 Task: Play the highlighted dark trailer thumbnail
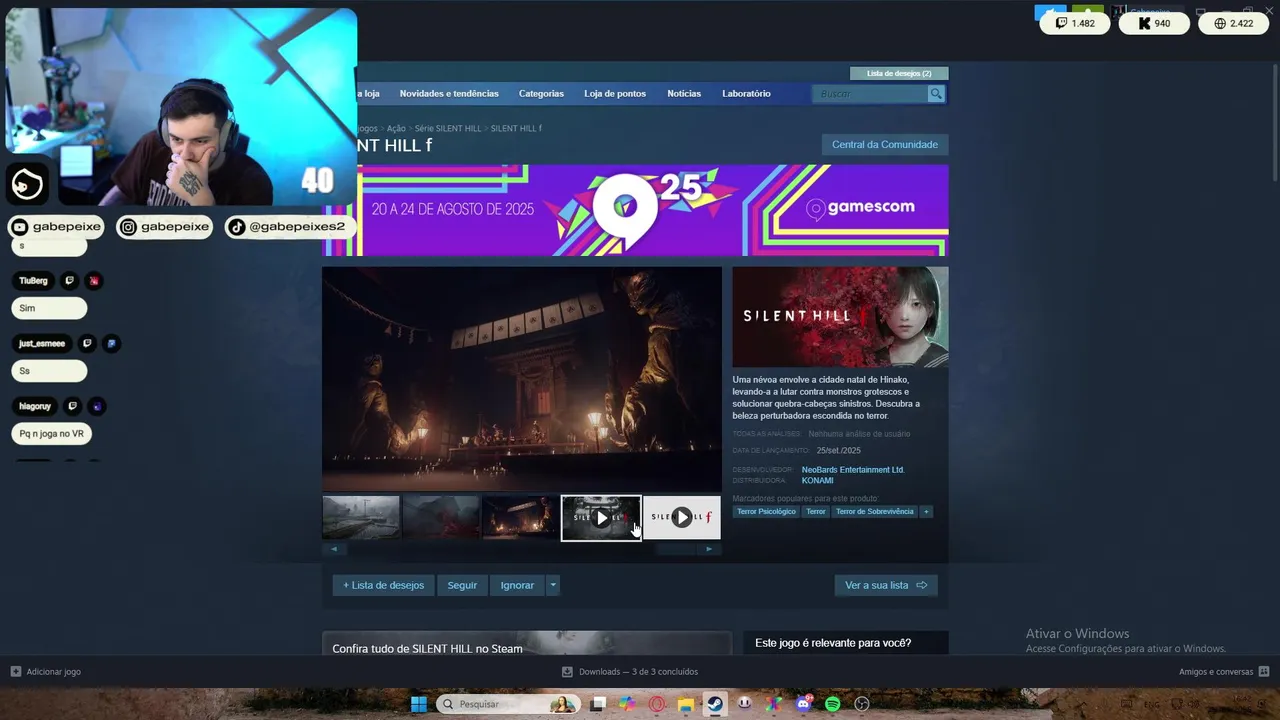(601, 518)
